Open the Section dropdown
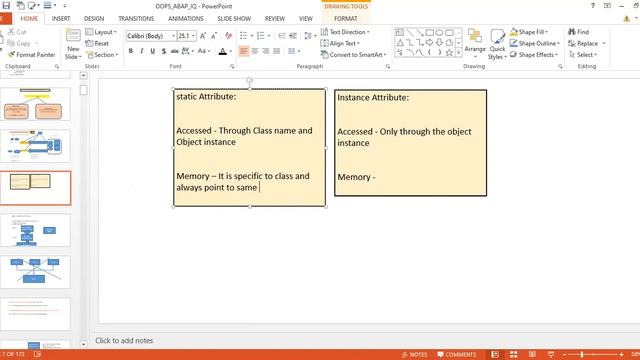 (x=102, y=55)
